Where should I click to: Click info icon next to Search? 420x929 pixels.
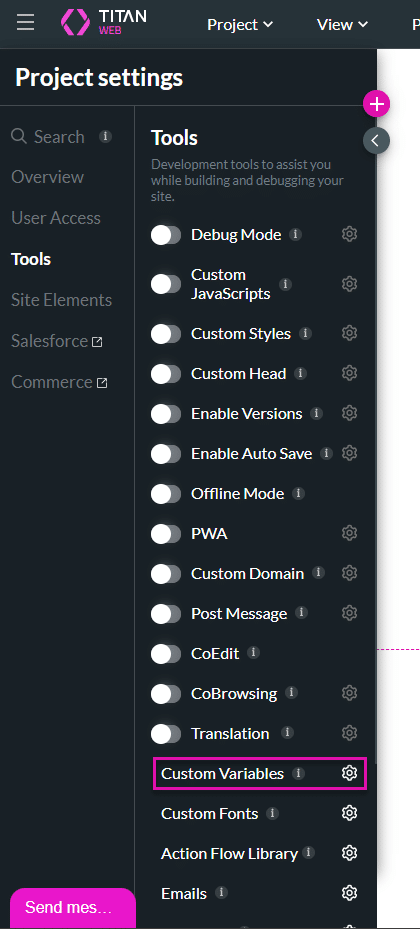tap(105, 136)
